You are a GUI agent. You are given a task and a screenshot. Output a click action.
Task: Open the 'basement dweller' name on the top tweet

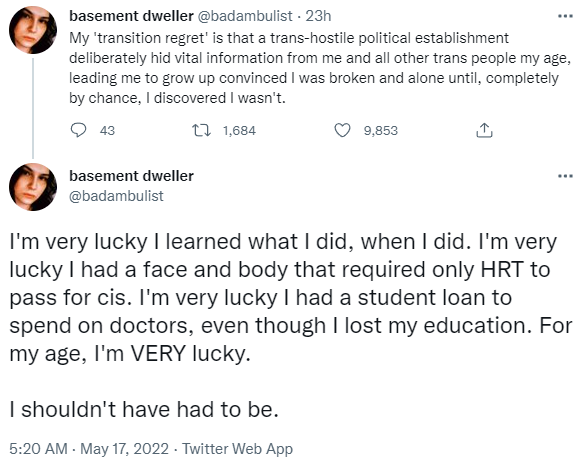pyautogui.click(x=131, y=16)
